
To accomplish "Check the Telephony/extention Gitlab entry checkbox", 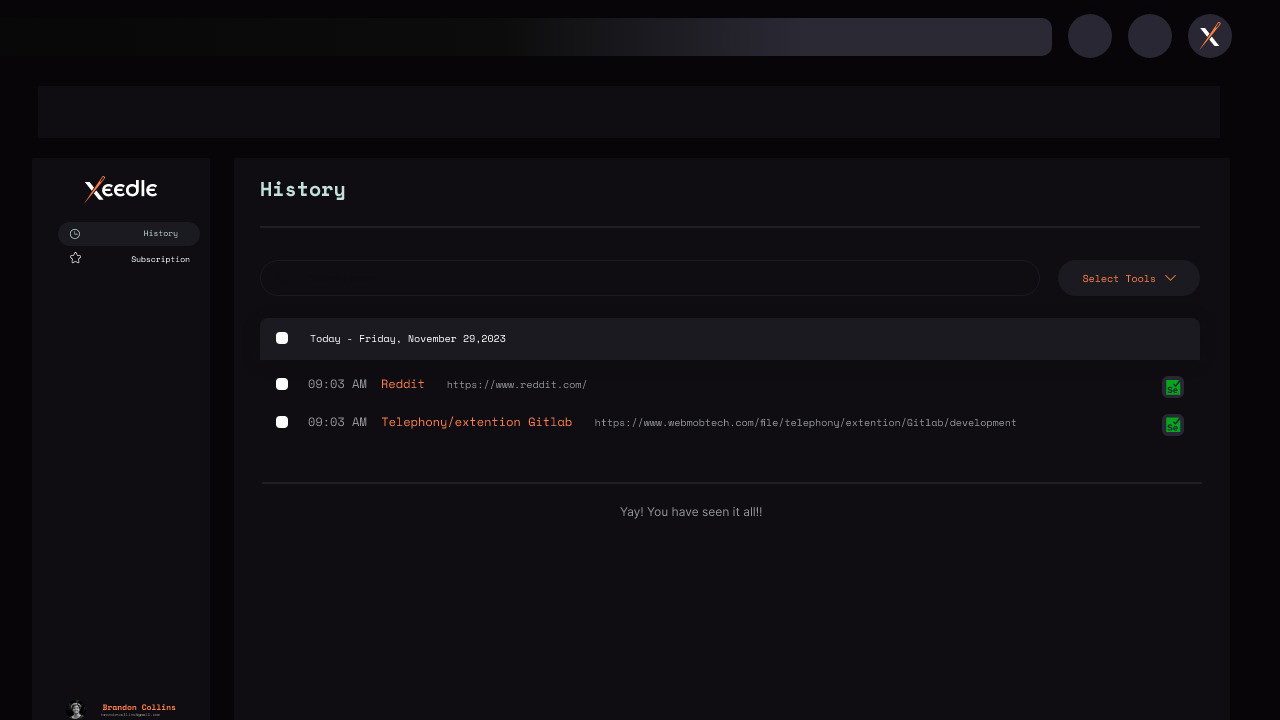I will (x=282, y=422).
